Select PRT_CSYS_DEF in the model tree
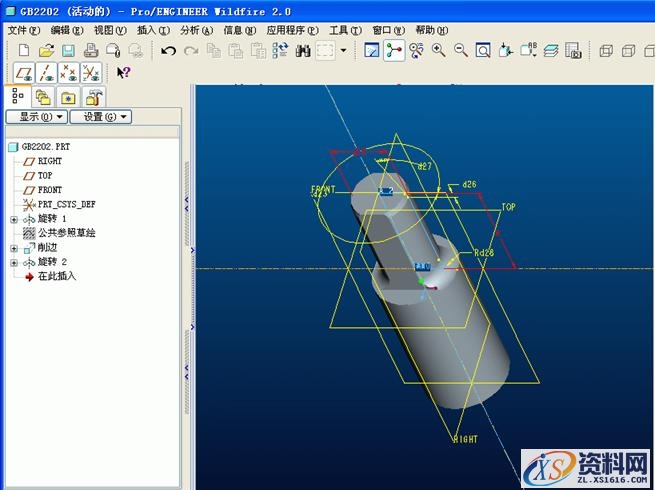Viewport: 655px width, 490px height. click(66, 204)
